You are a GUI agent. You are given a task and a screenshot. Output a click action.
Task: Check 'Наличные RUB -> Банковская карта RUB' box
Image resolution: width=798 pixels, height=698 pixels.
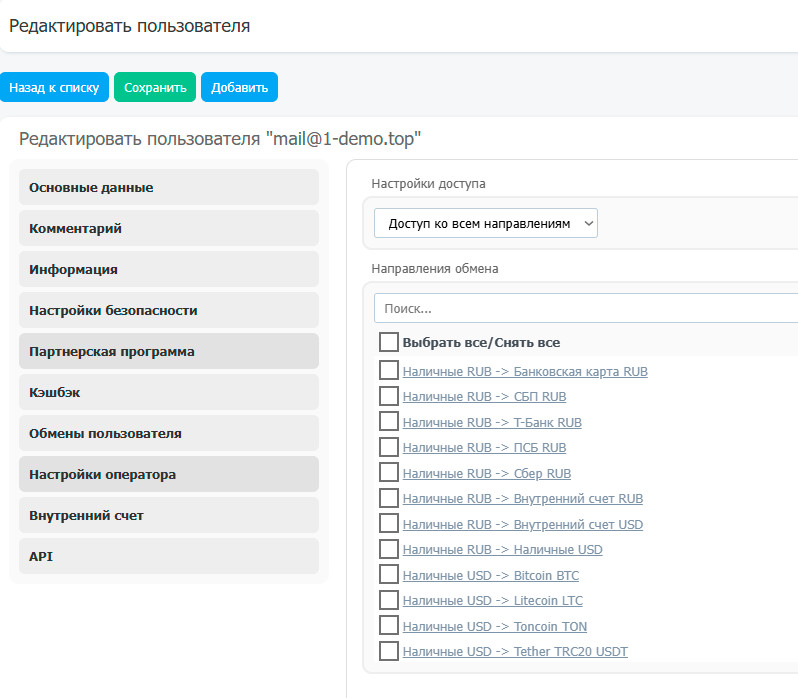point(389,371)
